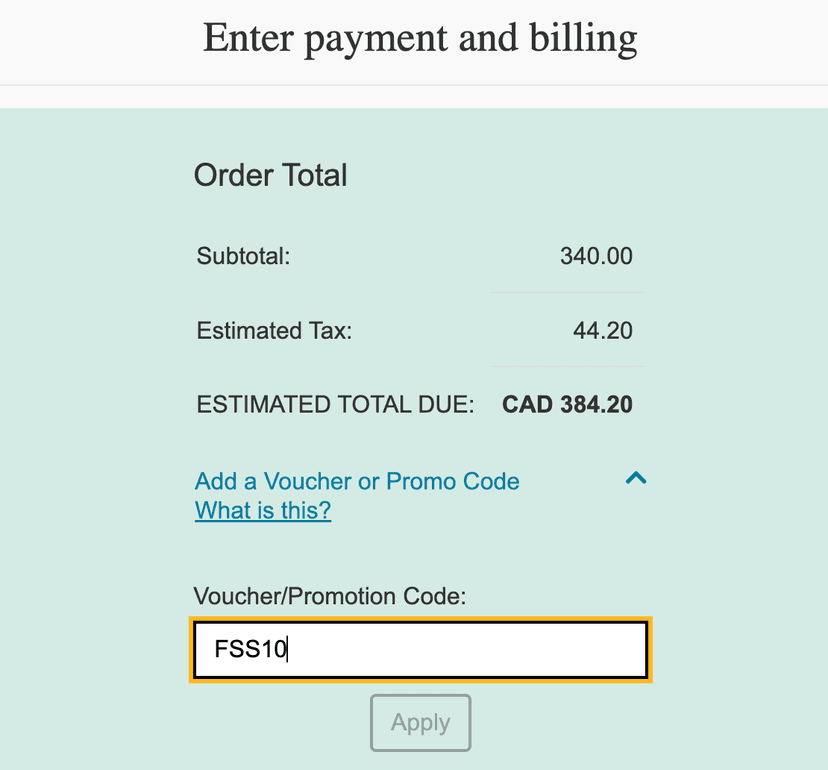
Task: Collapse the voucher section with the chevron
Action: click(635, 479)
